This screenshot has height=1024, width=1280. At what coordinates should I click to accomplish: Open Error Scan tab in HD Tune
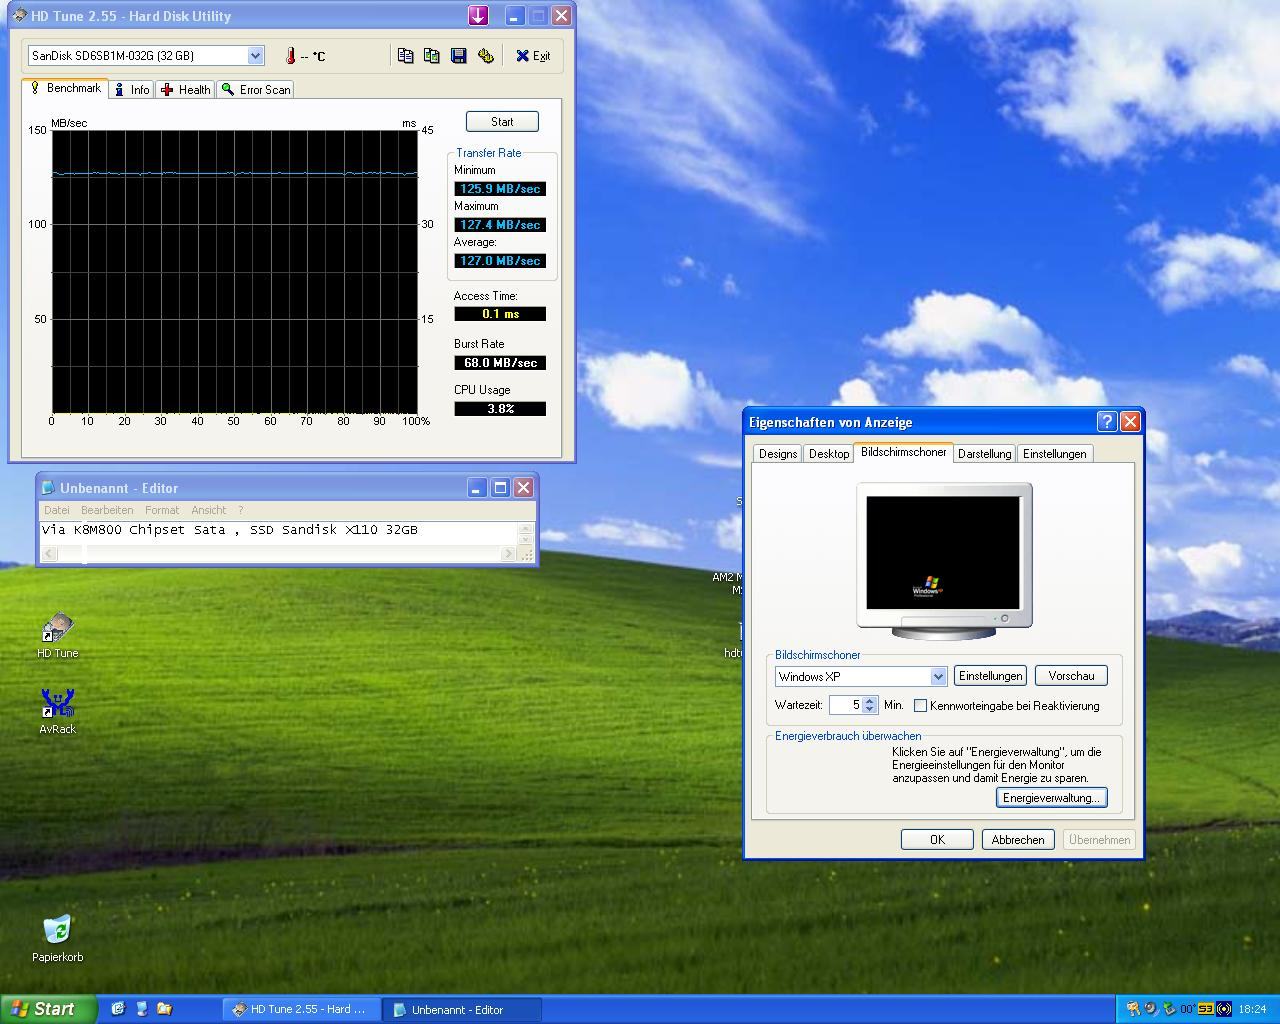pos(255,89)
